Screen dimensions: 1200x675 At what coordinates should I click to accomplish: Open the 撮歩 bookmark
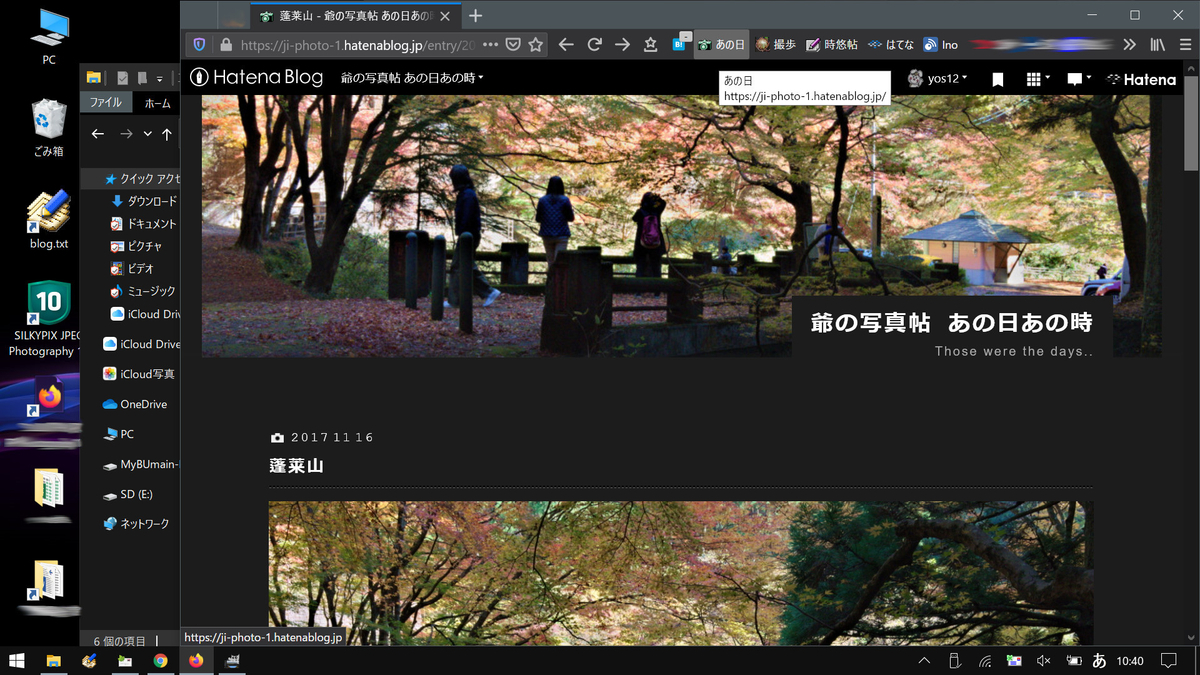tap(776, 45)
